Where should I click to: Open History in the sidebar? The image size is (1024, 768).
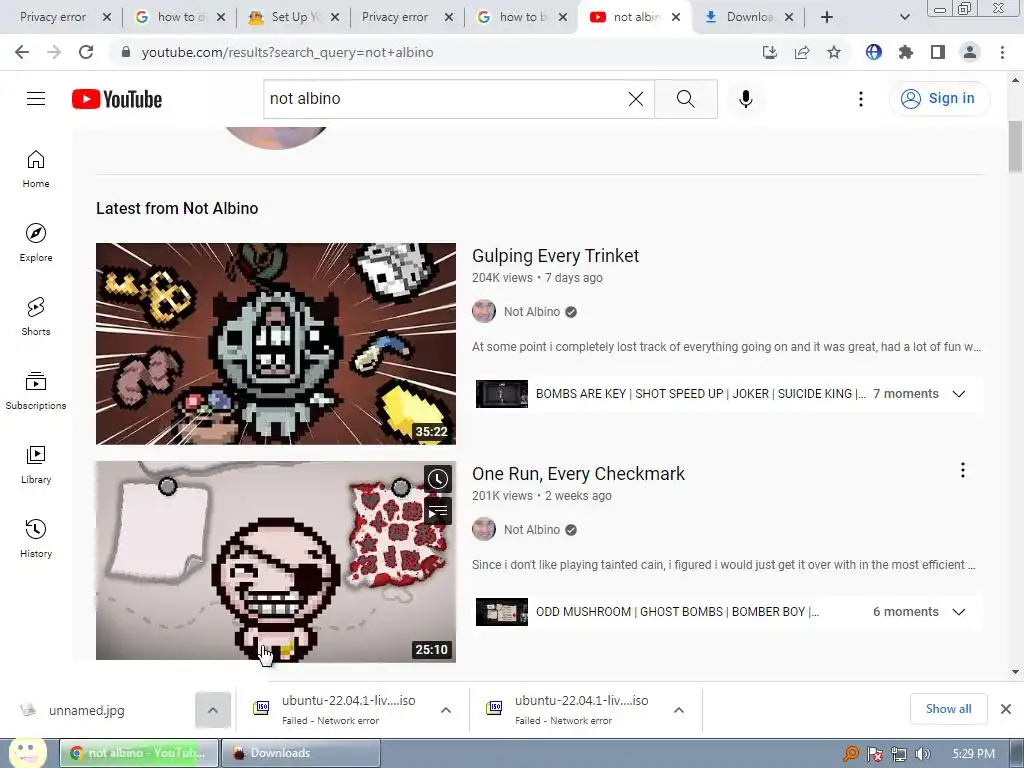pyautogui.click(x=36, y=538)
